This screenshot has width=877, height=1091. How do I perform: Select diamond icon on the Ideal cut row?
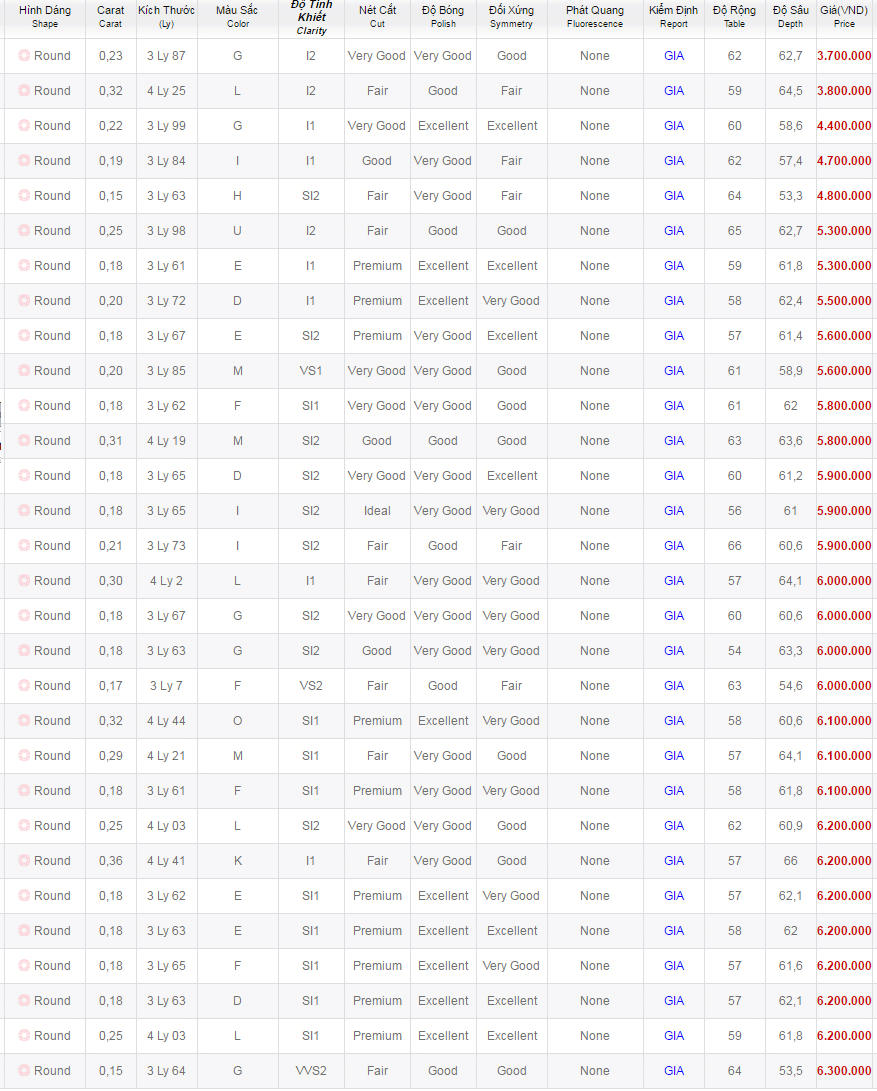[x=24, y=511]
